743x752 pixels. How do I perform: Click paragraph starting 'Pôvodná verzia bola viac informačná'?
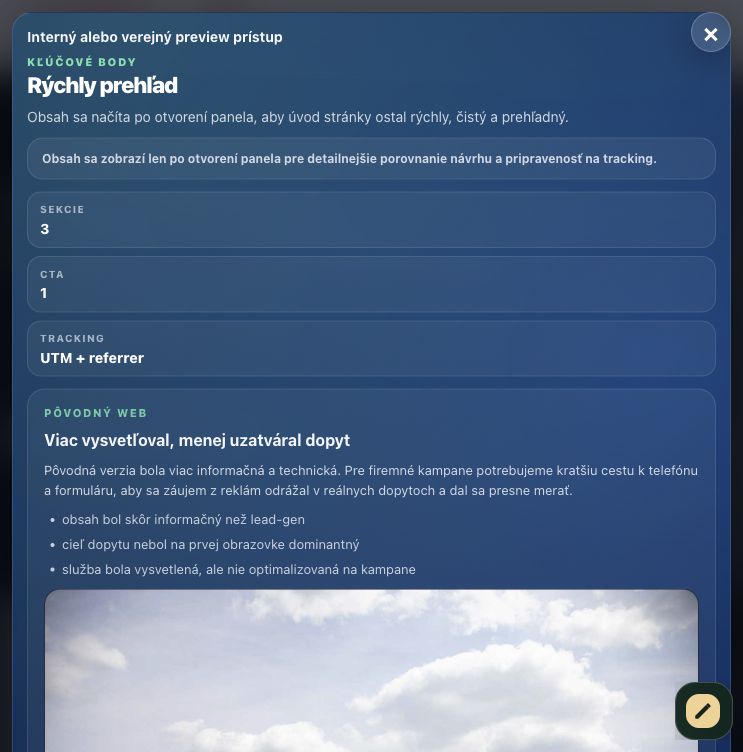click(x=371, y=481)
